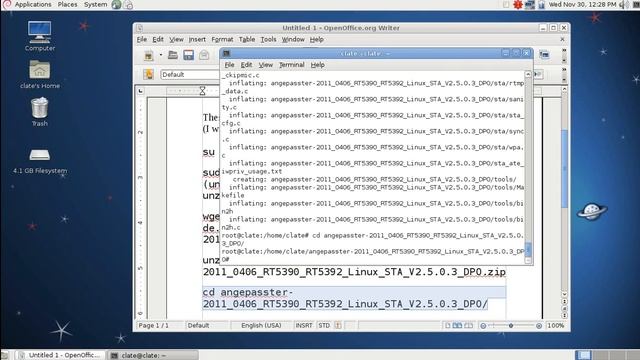Open Writer's Help menu
Screen dimensions: 640x360
317,40
